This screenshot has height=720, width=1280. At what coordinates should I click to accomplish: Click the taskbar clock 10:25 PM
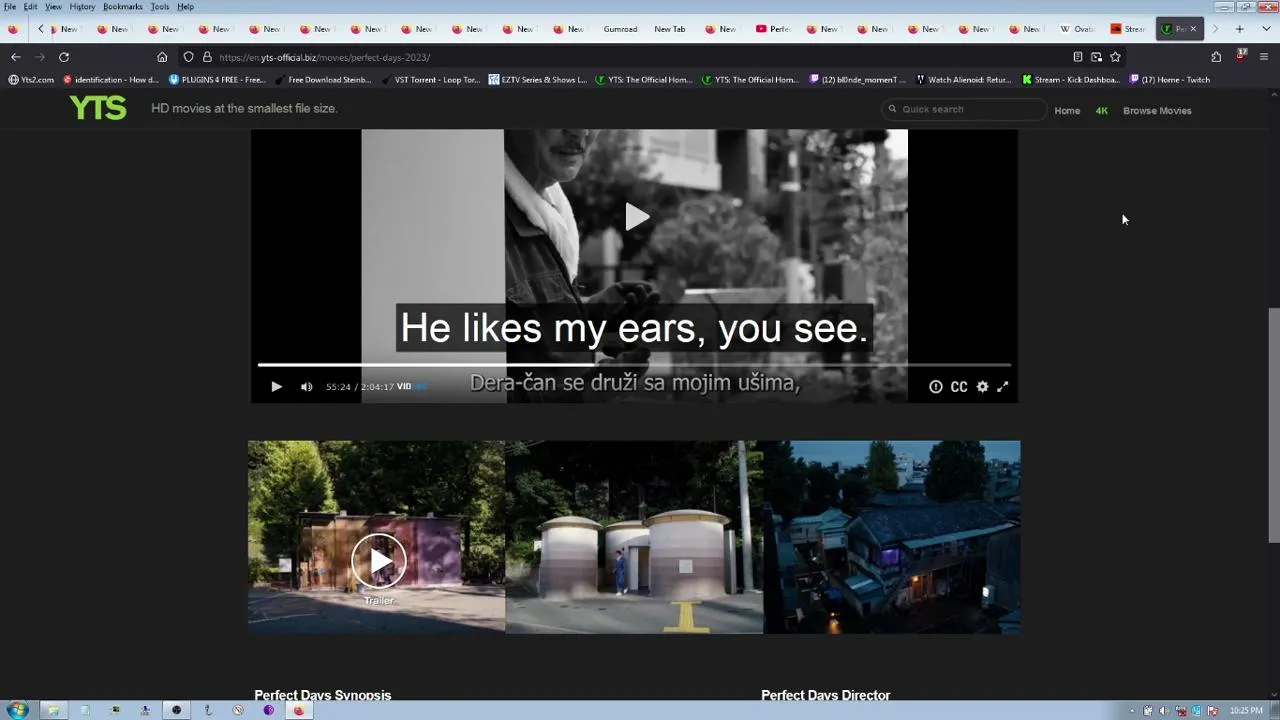[x=1246, y=711]
